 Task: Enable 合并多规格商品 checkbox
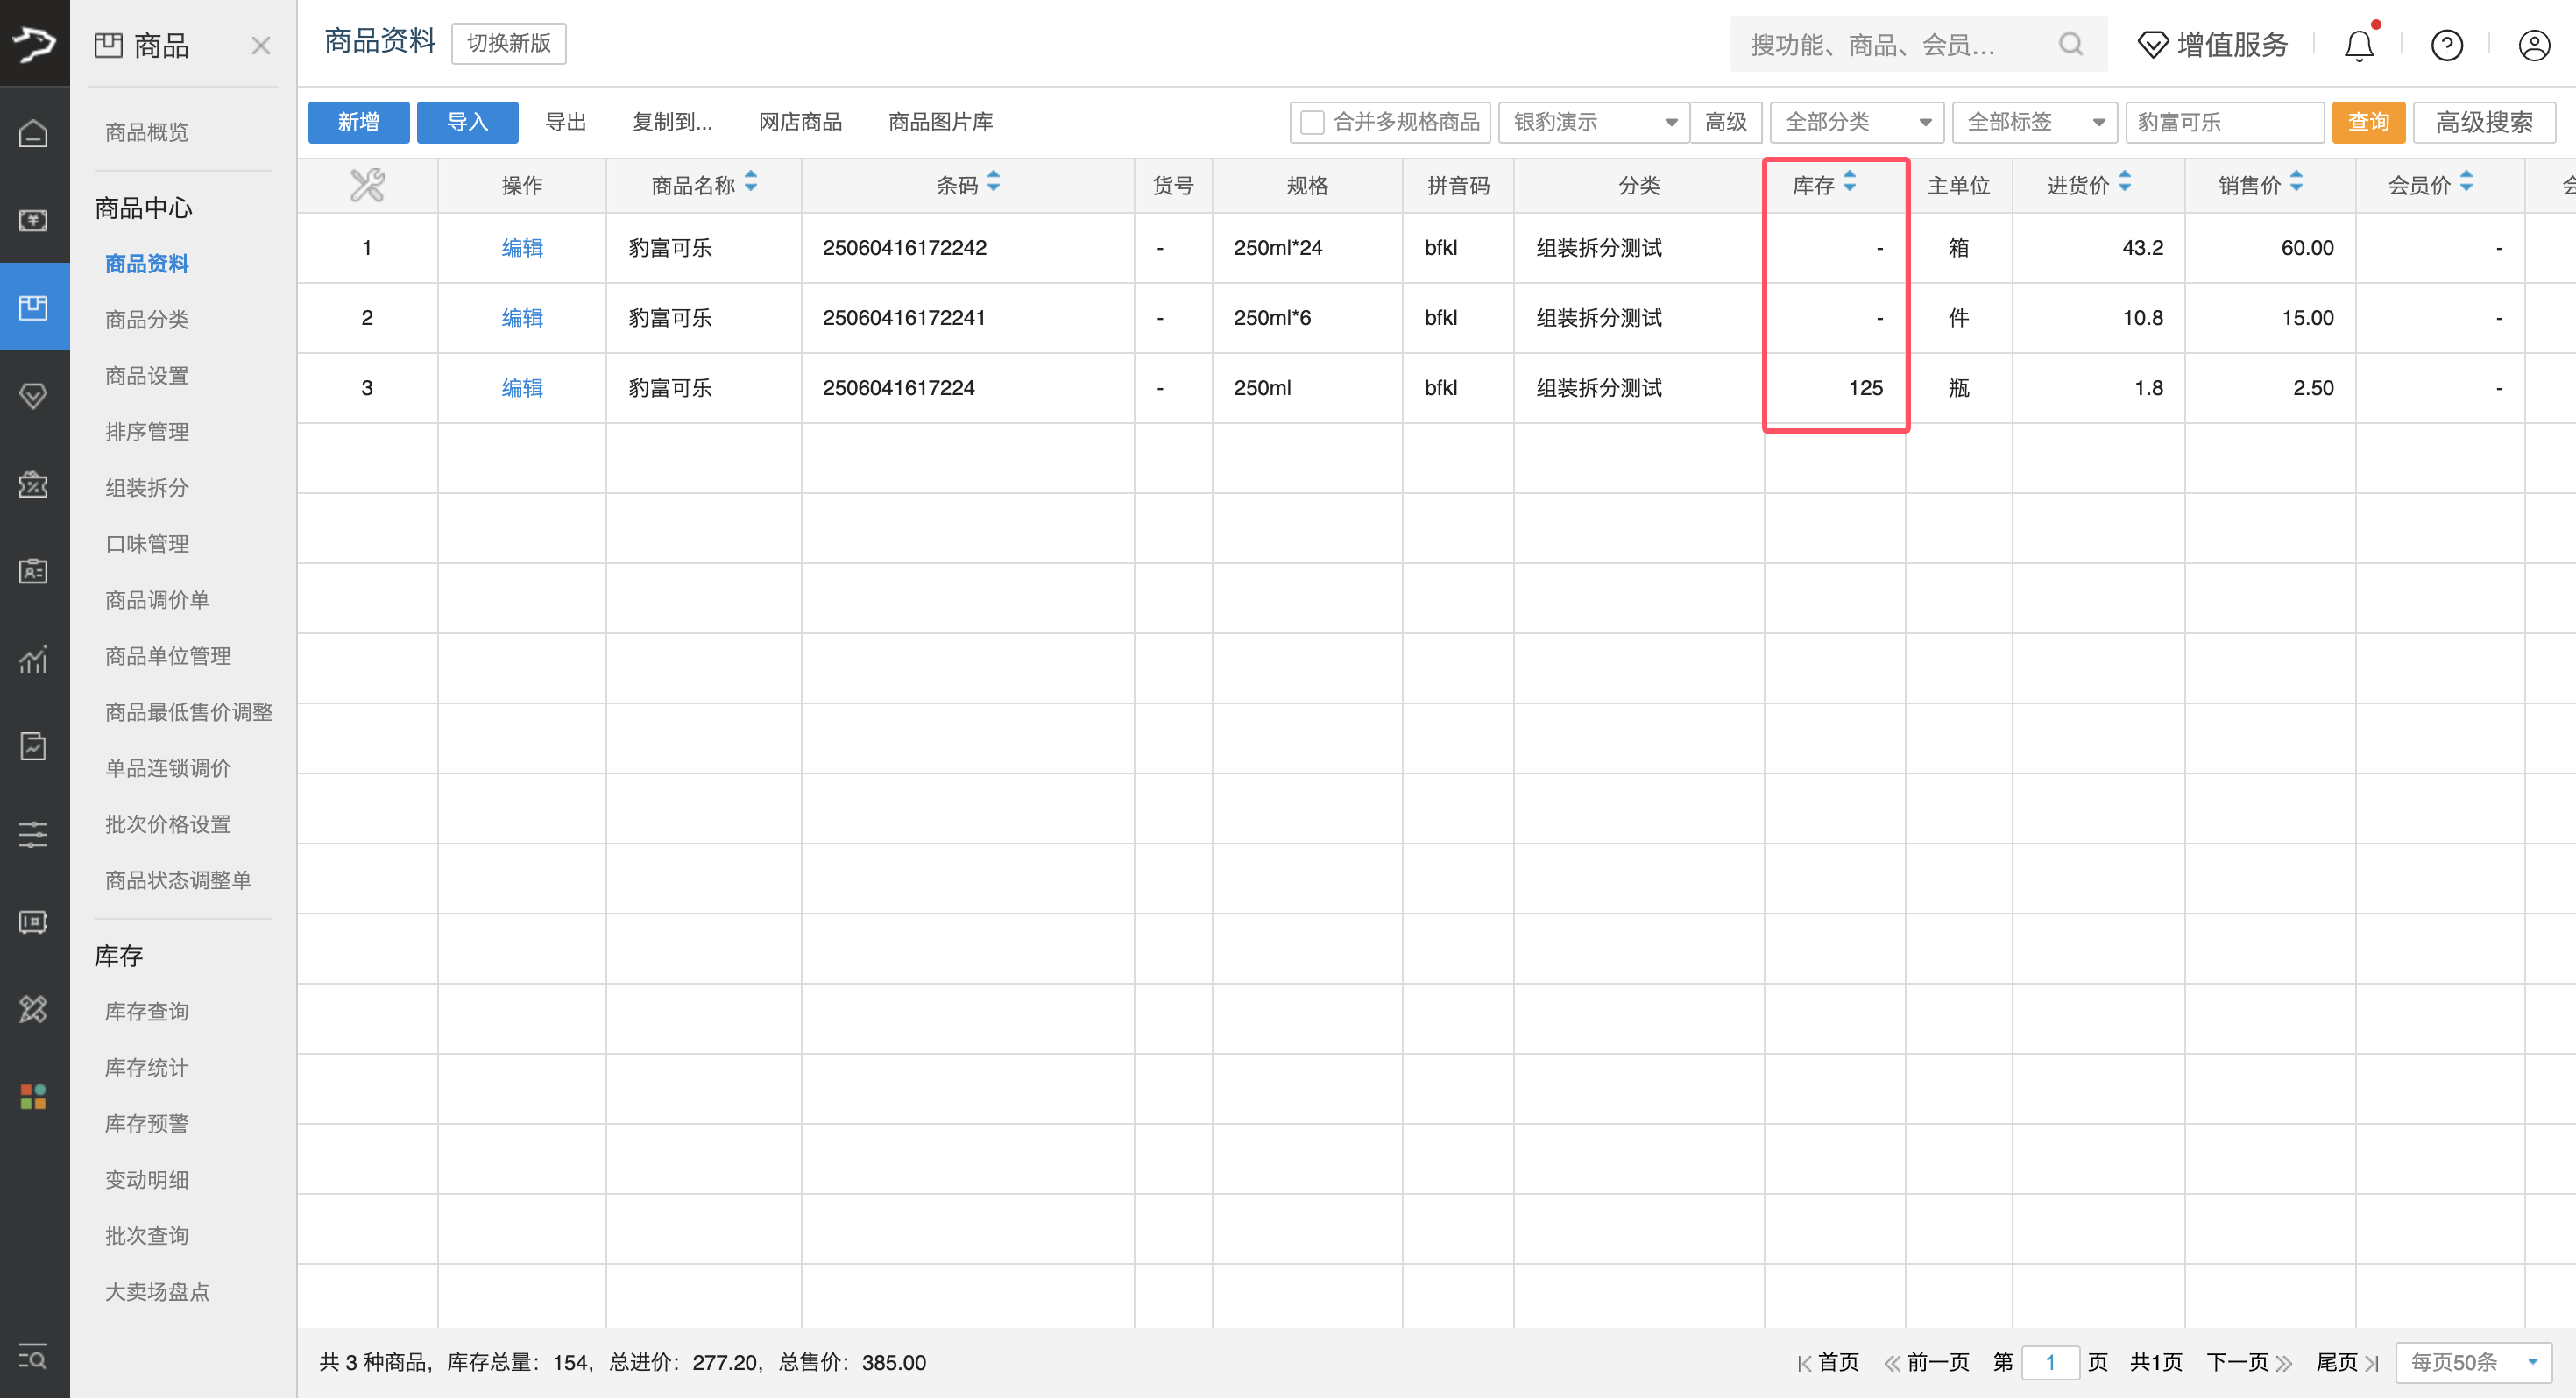tap(1312, 122)
